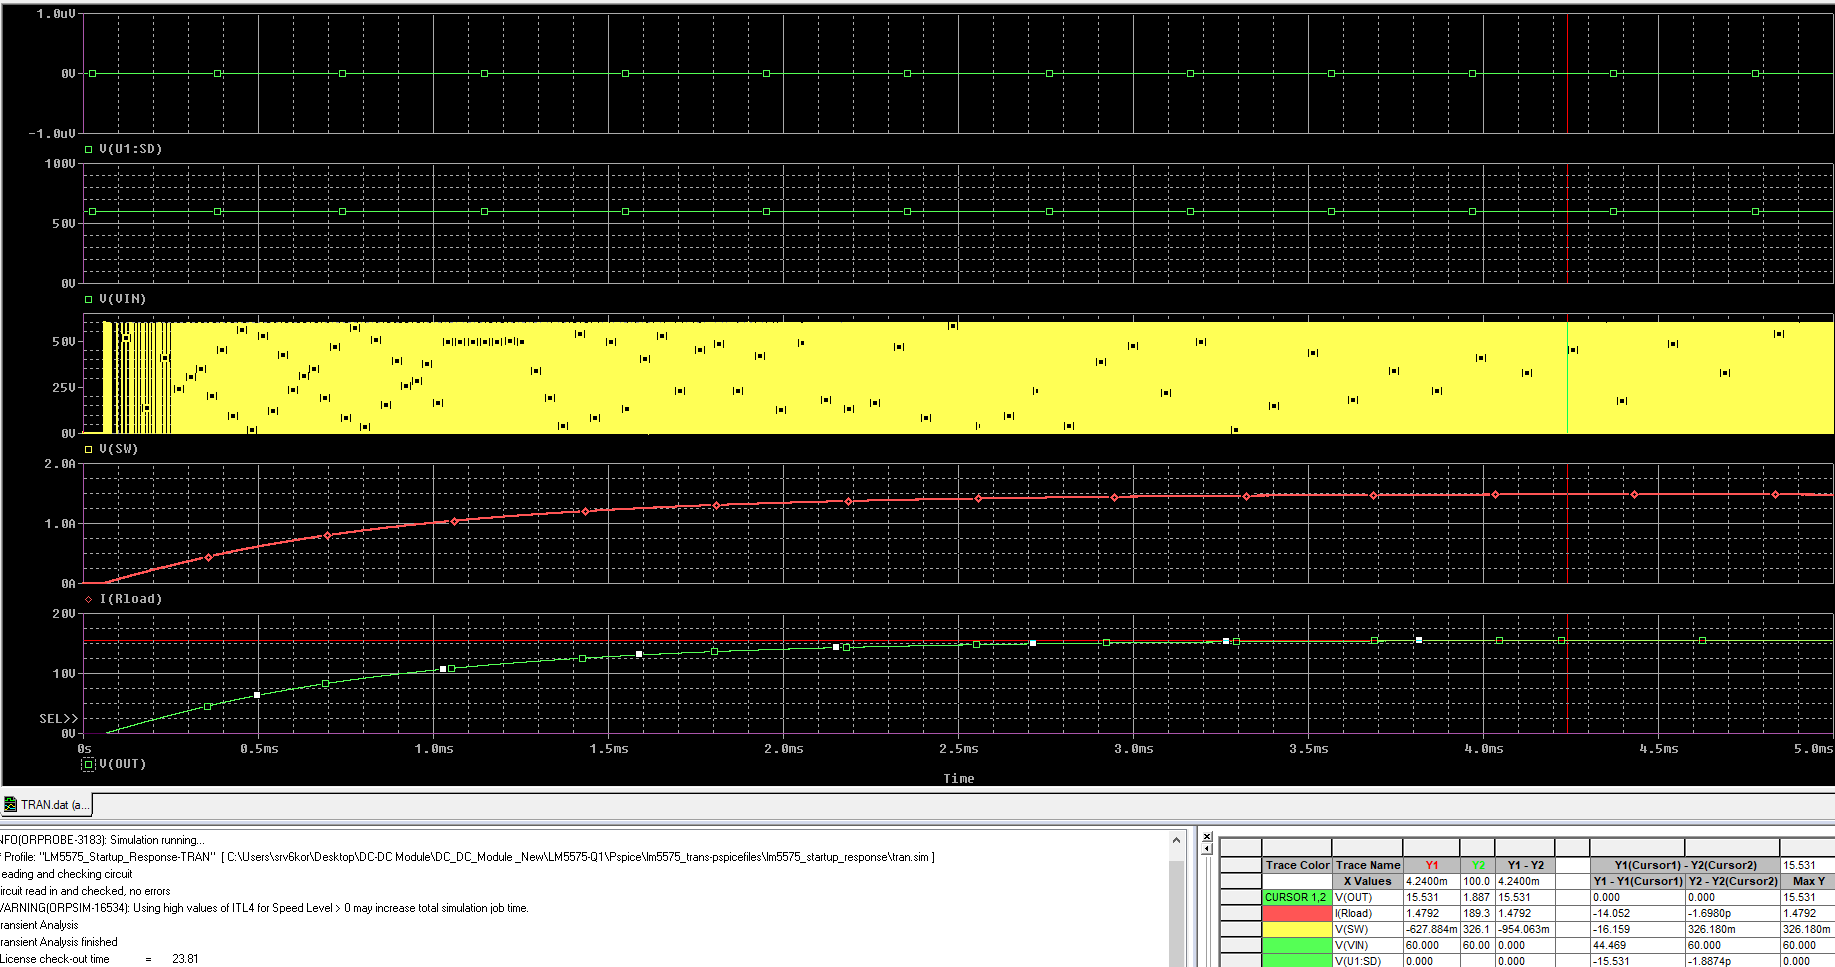Screen dimensions: 1835x967
Task: Select the I(Rload) trace name text in legend
Action: click(130, 599)
